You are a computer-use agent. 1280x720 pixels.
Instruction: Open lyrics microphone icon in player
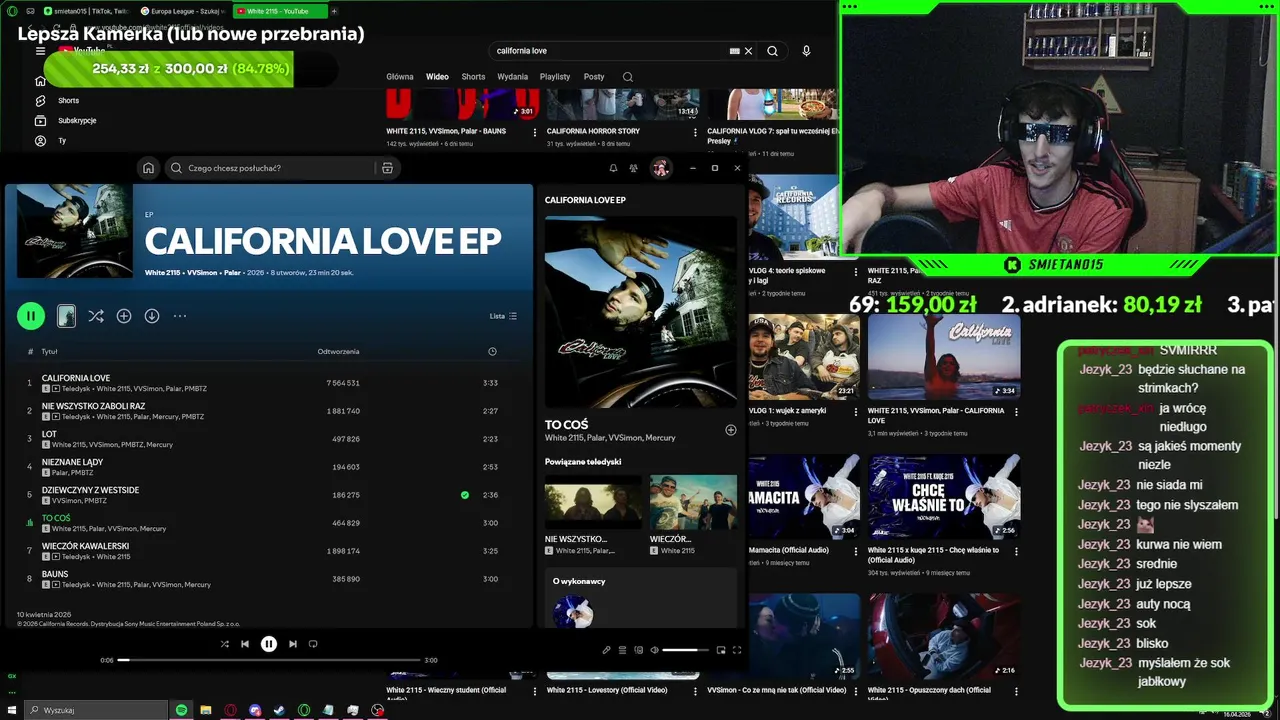[x=606, y=650]
